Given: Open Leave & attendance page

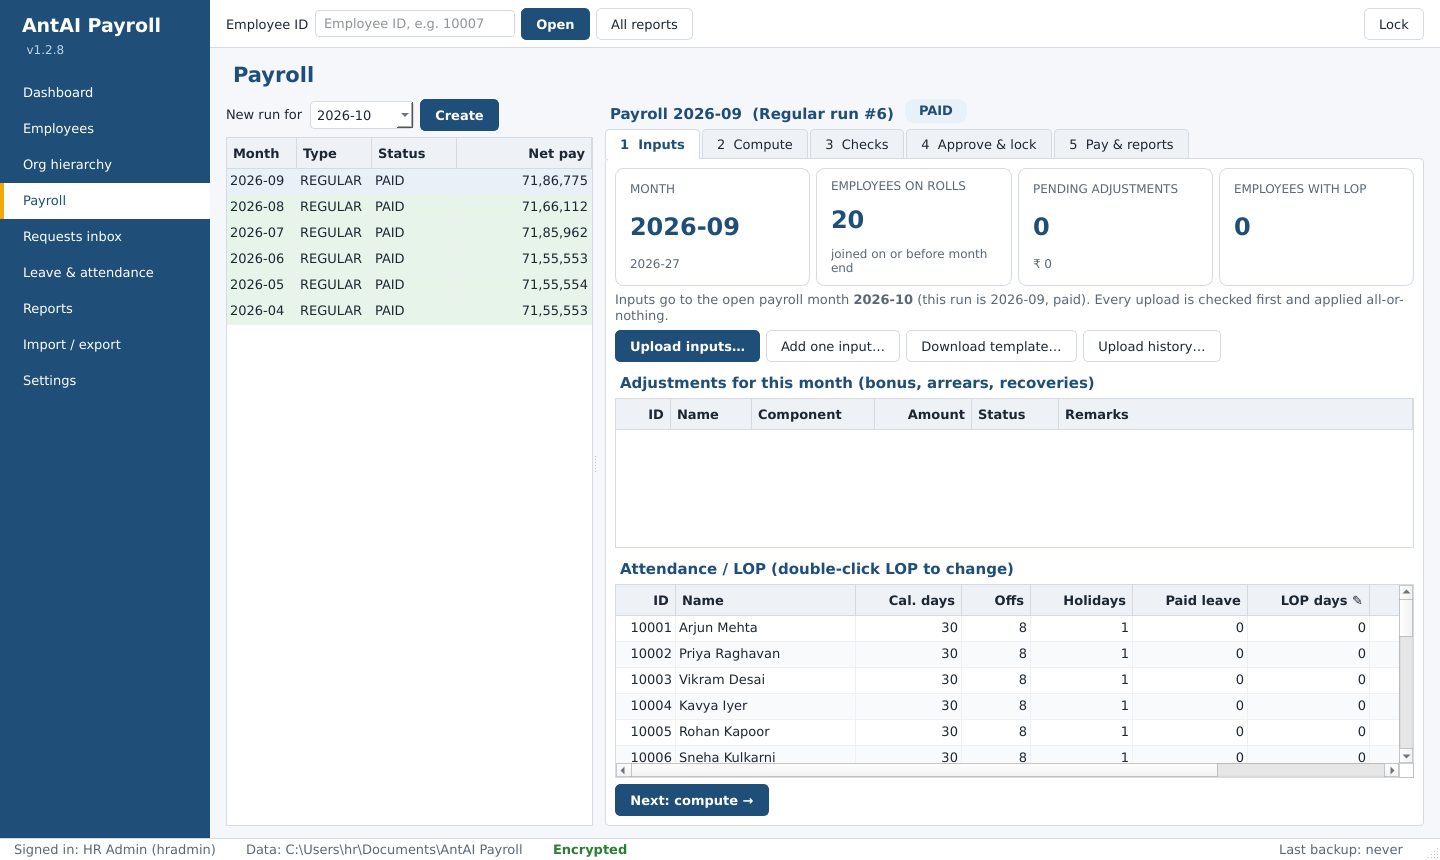Looking at the screenshot, I should tap(105, 272).
